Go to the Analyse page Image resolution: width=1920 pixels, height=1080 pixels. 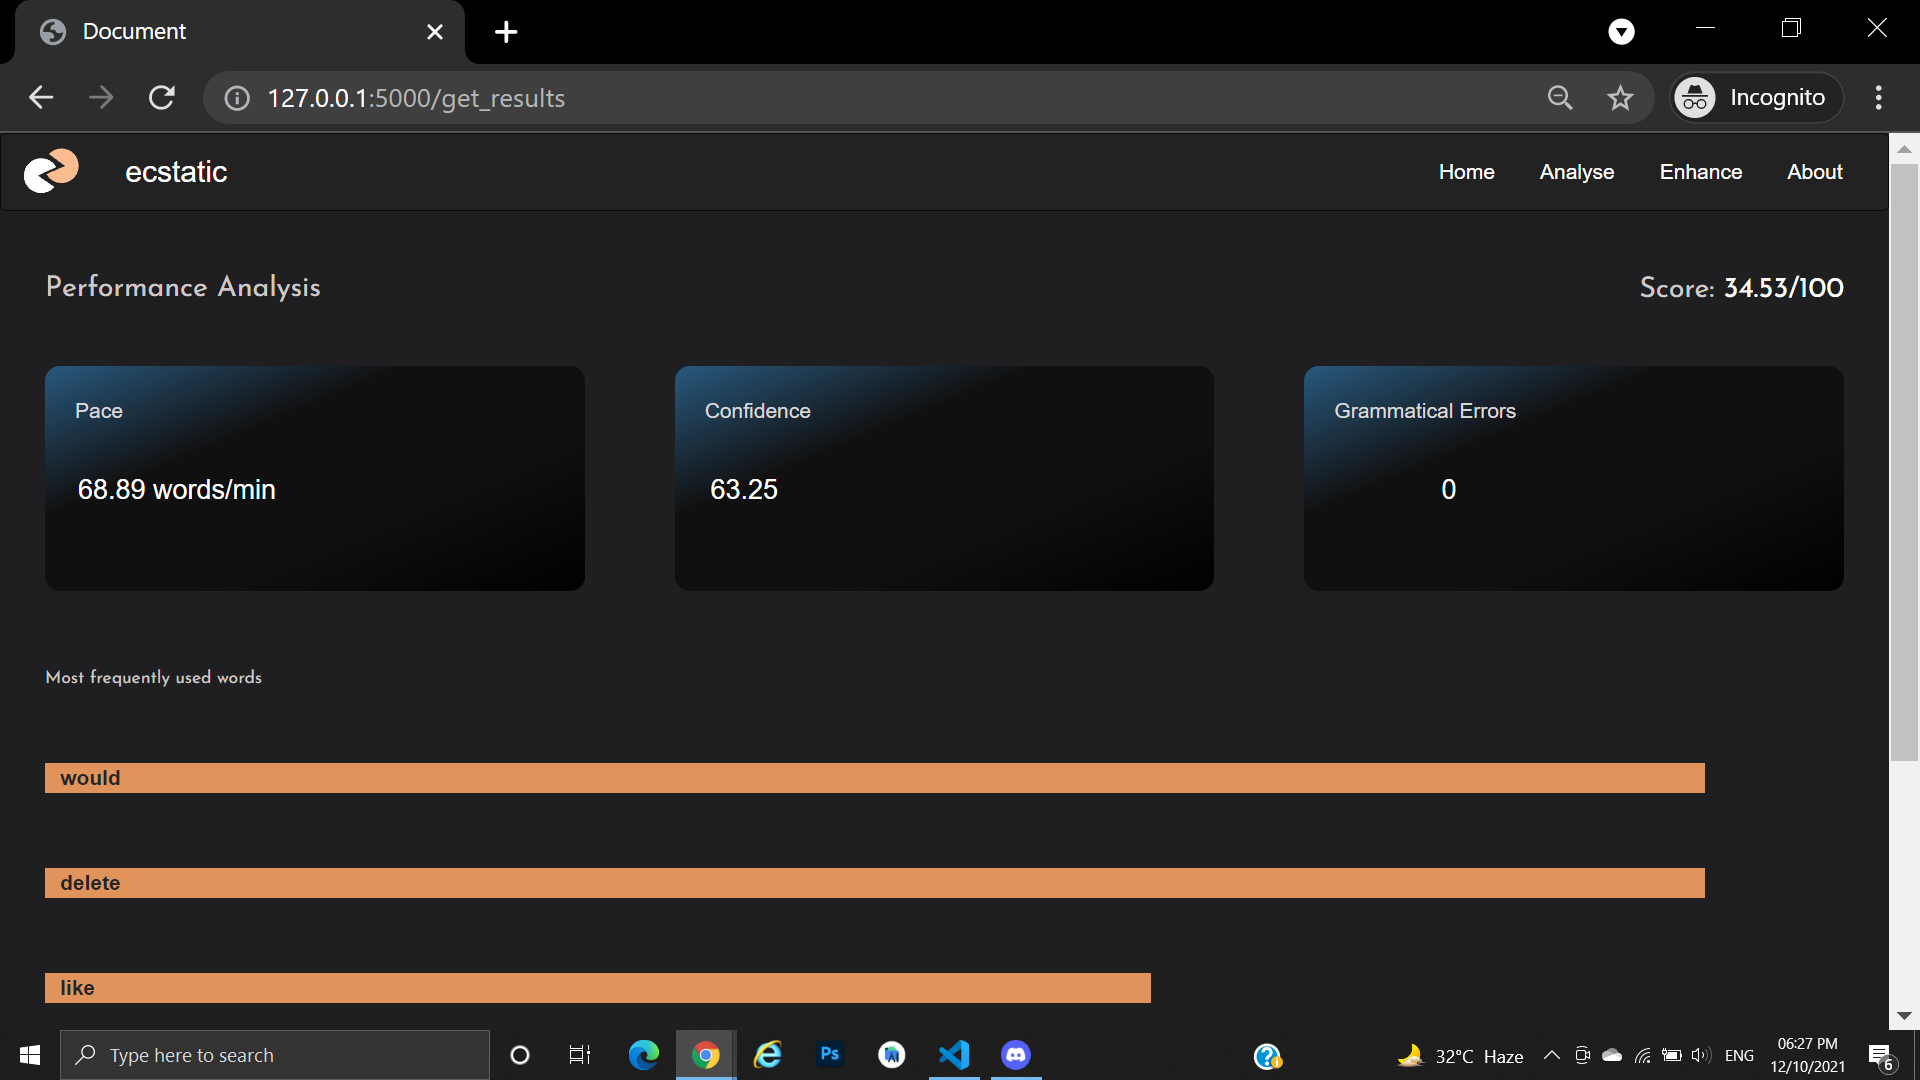[x=1576, y=172]
